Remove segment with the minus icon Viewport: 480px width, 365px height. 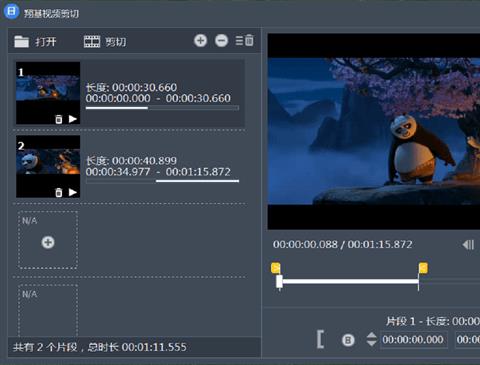(x=221, y=41)
